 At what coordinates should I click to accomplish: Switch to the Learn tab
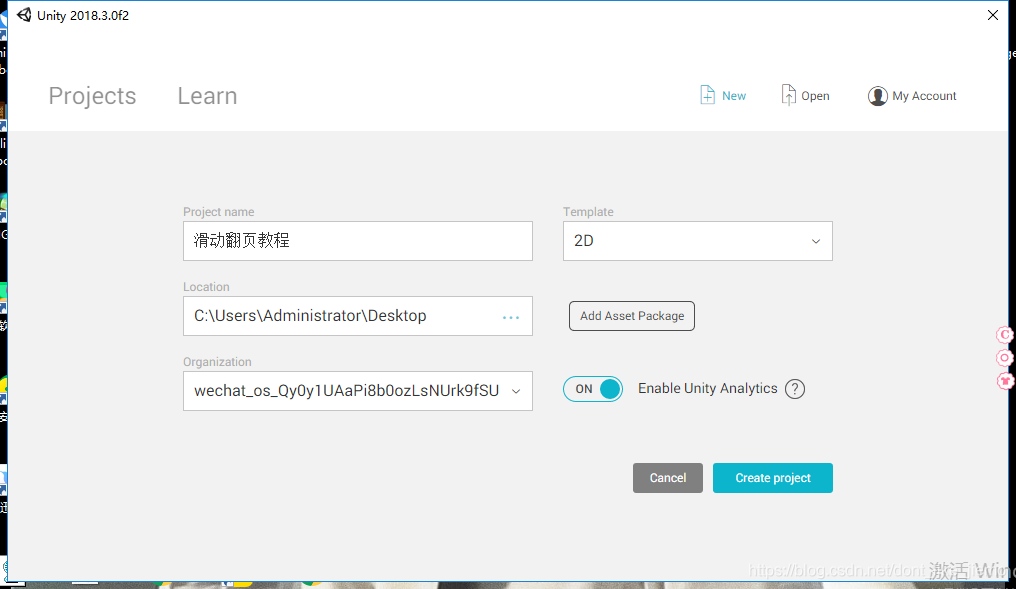207,96
